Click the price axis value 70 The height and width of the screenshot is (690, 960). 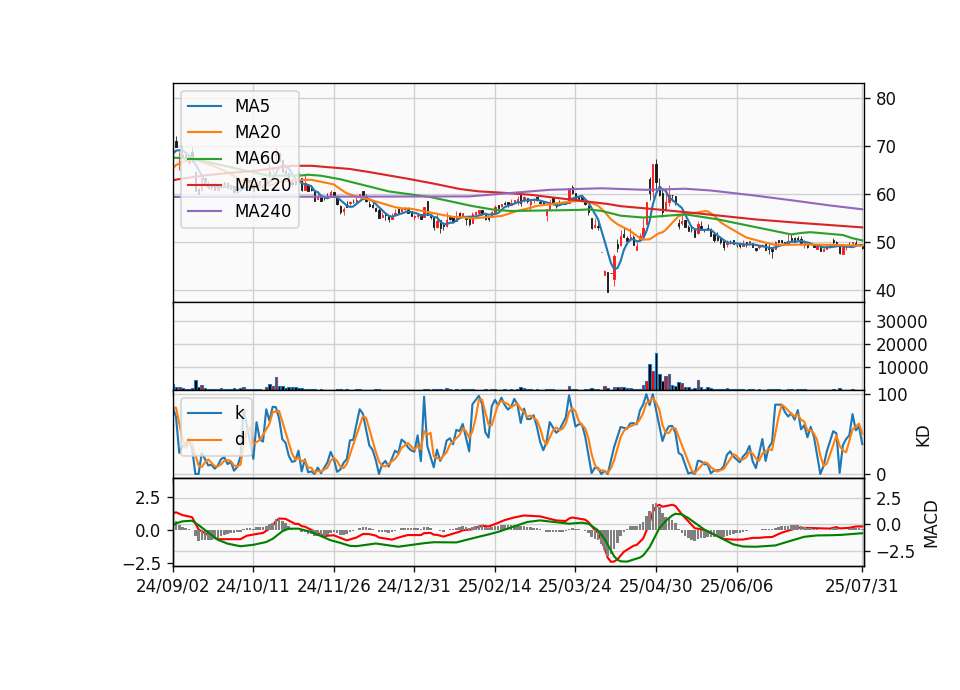885,147
